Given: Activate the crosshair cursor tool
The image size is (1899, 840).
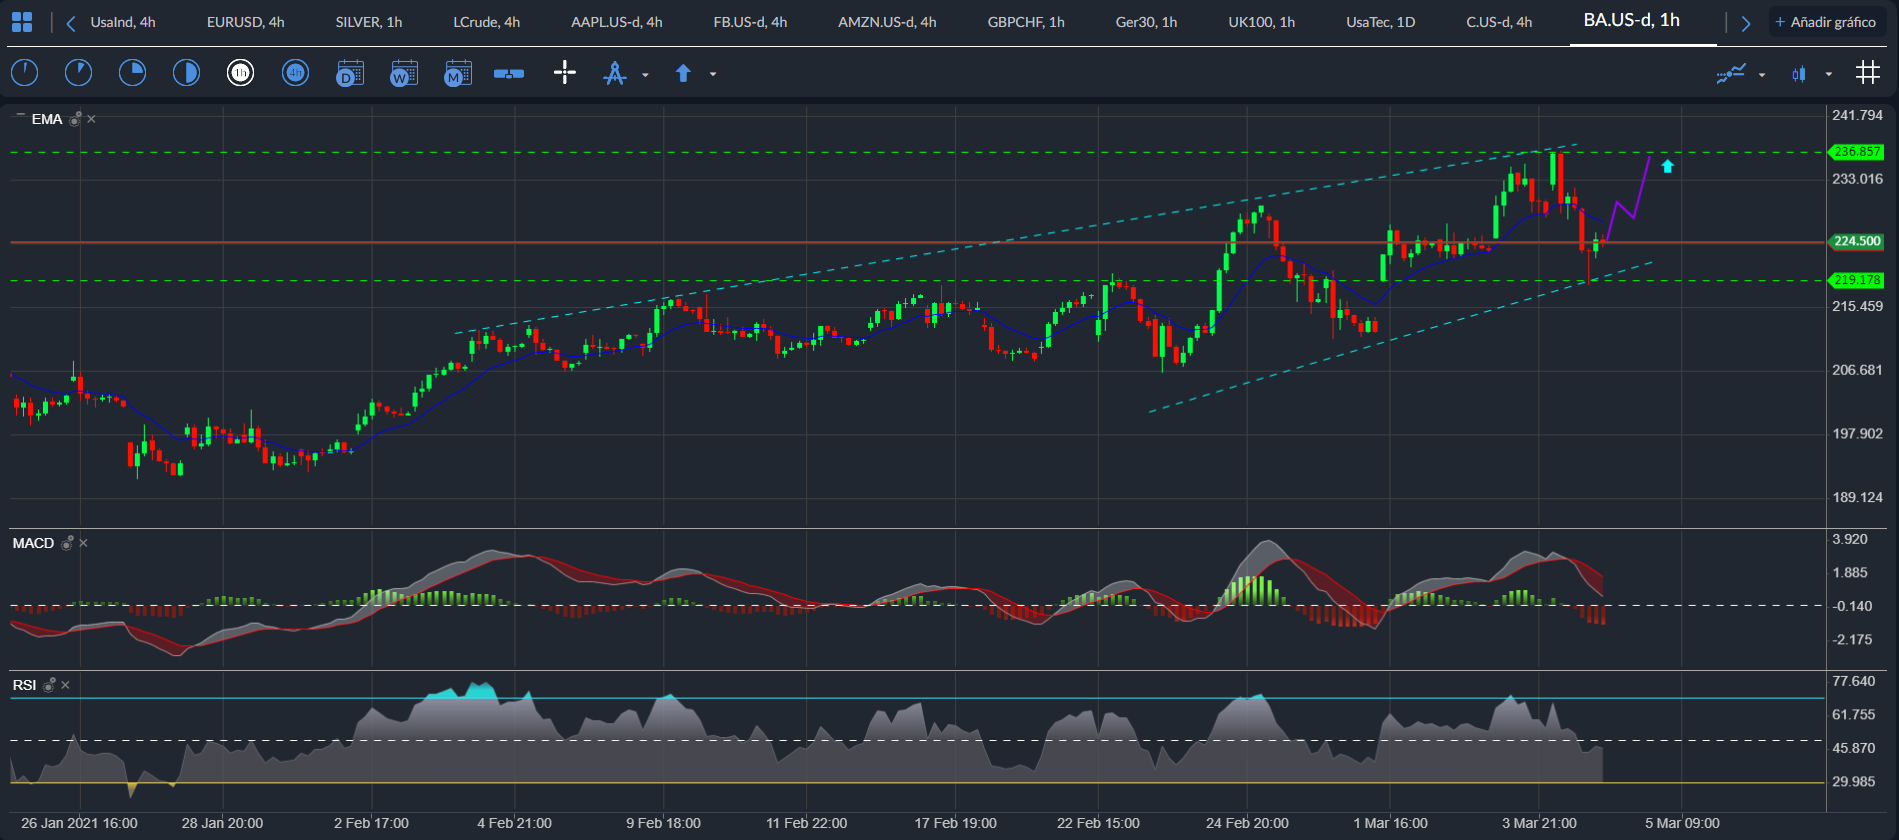Looking at the screenshot, I should click(565, 72).
